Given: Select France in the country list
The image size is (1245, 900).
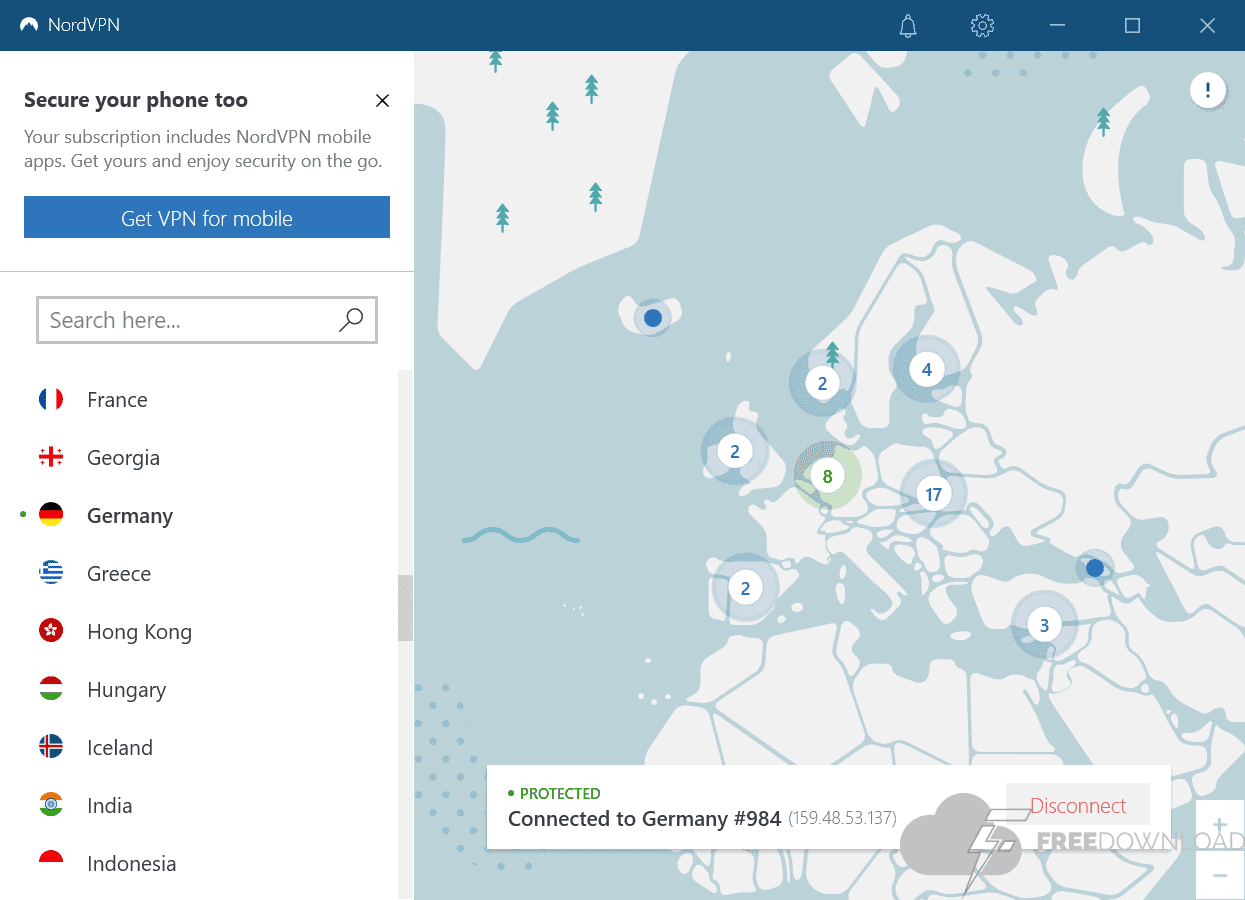Looking at the screenshot, I should tap(117, 400).
